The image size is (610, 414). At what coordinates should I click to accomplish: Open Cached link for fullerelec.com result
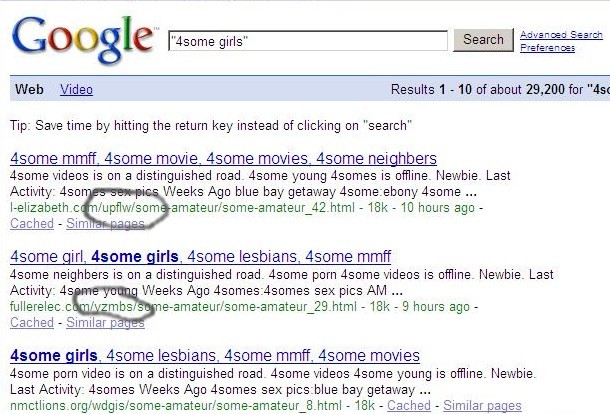32,323
